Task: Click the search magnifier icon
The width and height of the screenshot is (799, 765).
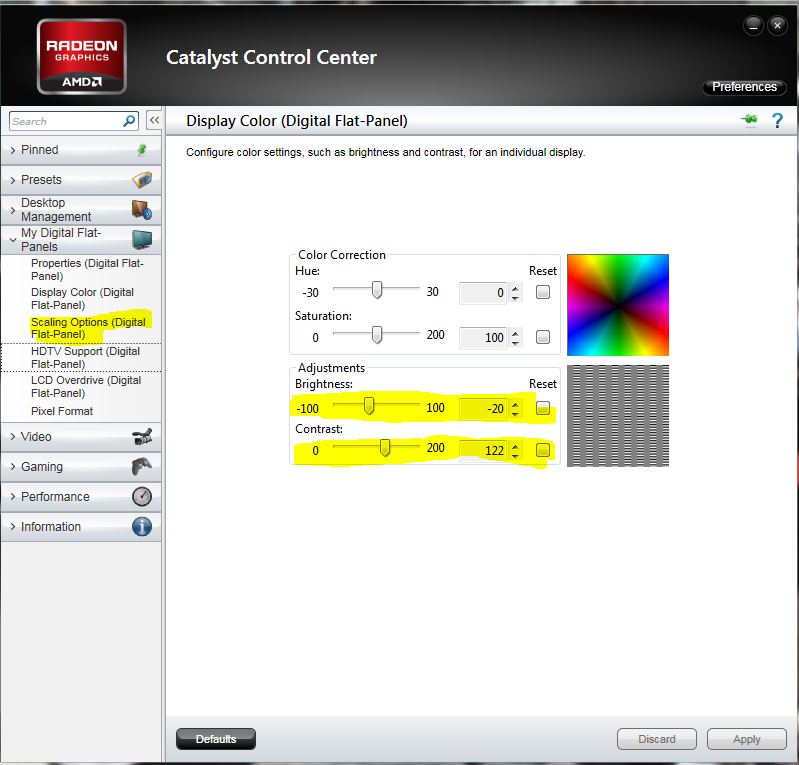Action: (x=129, y=121)
